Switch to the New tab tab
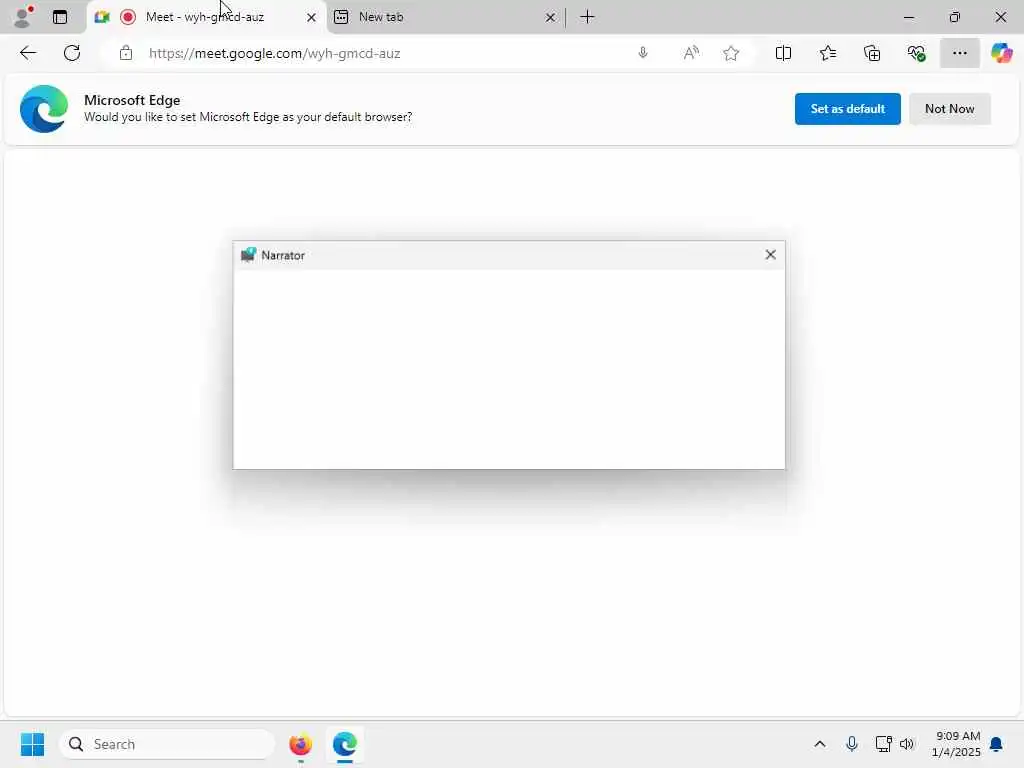This screenshot has height=768, width=1024. [x=444, y=17]
